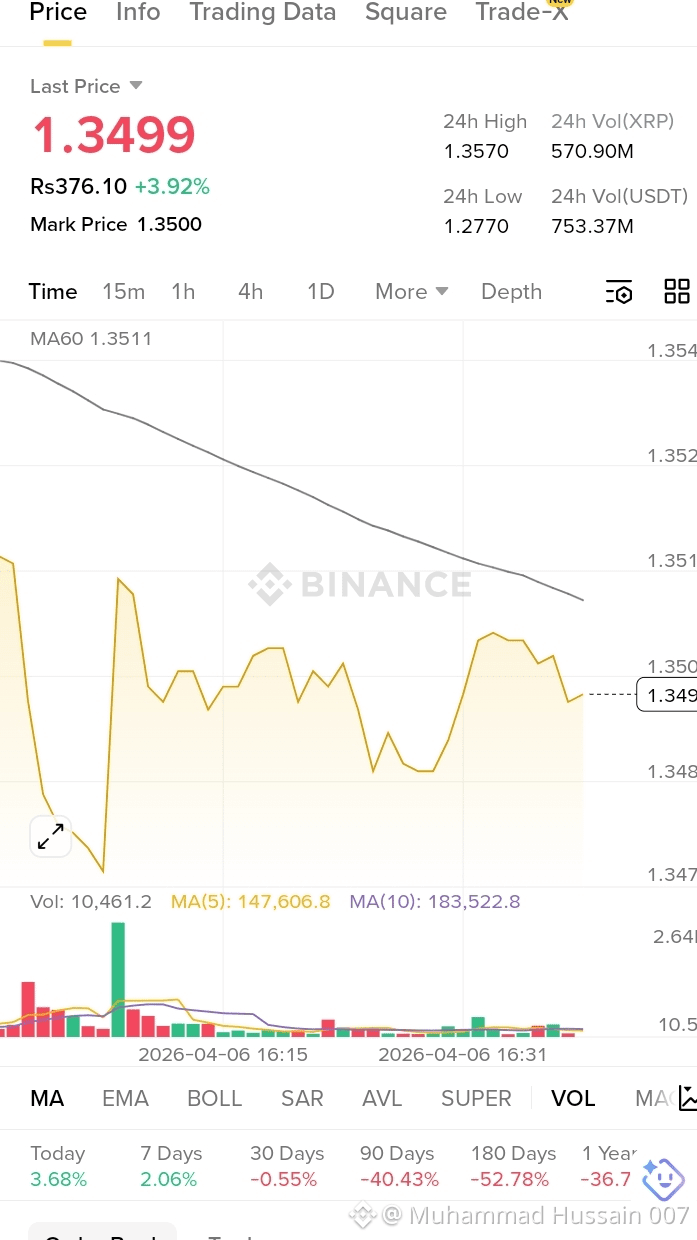Tap the floating assistant robot icon
This screenshot has width=697, height=1240.
click(x=663, y=1179)
